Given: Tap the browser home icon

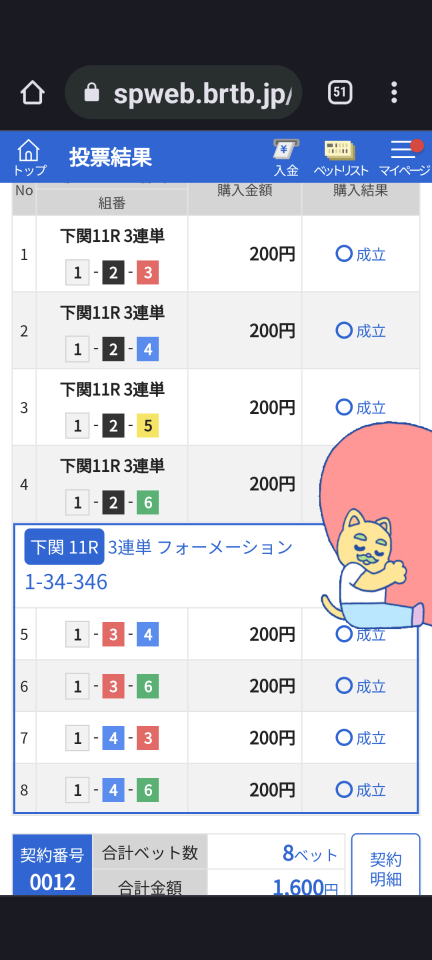Looking at the screenshot, I should [x=32, y=93].
